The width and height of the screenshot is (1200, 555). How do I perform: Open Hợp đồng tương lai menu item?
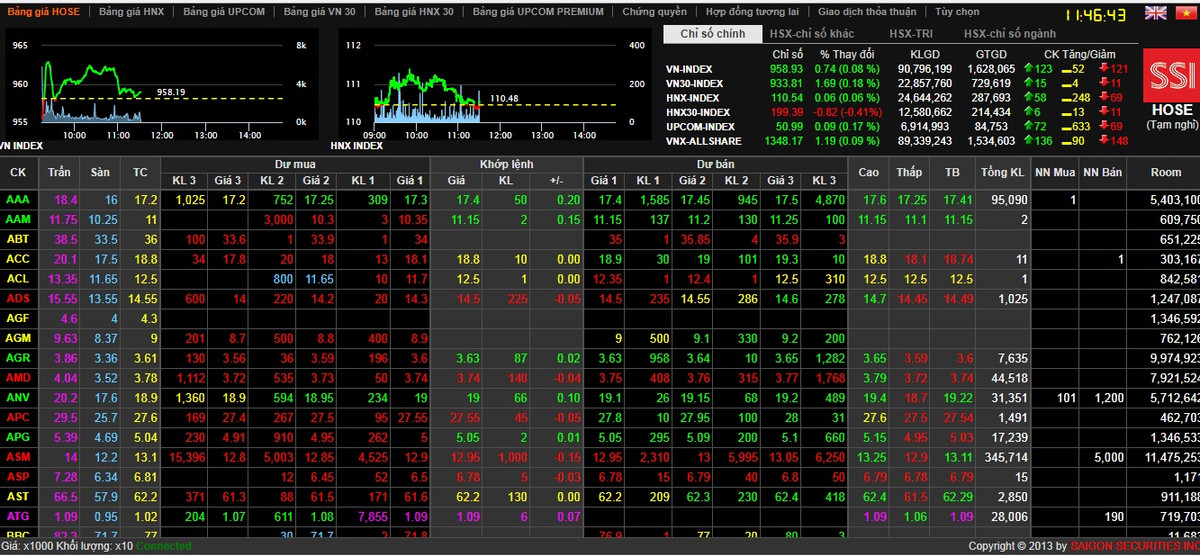pos(752,12)
